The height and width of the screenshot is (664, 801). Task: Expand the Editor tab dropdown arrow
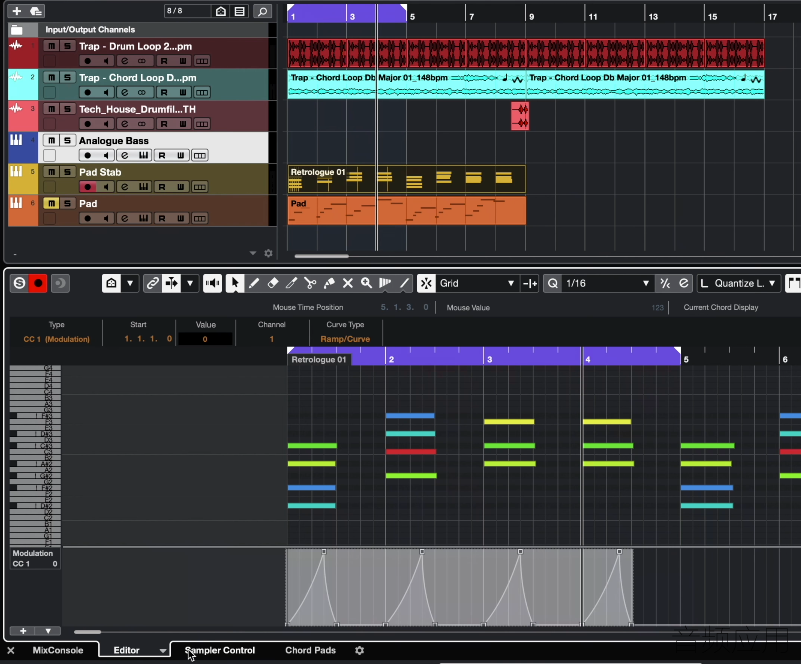163,651
